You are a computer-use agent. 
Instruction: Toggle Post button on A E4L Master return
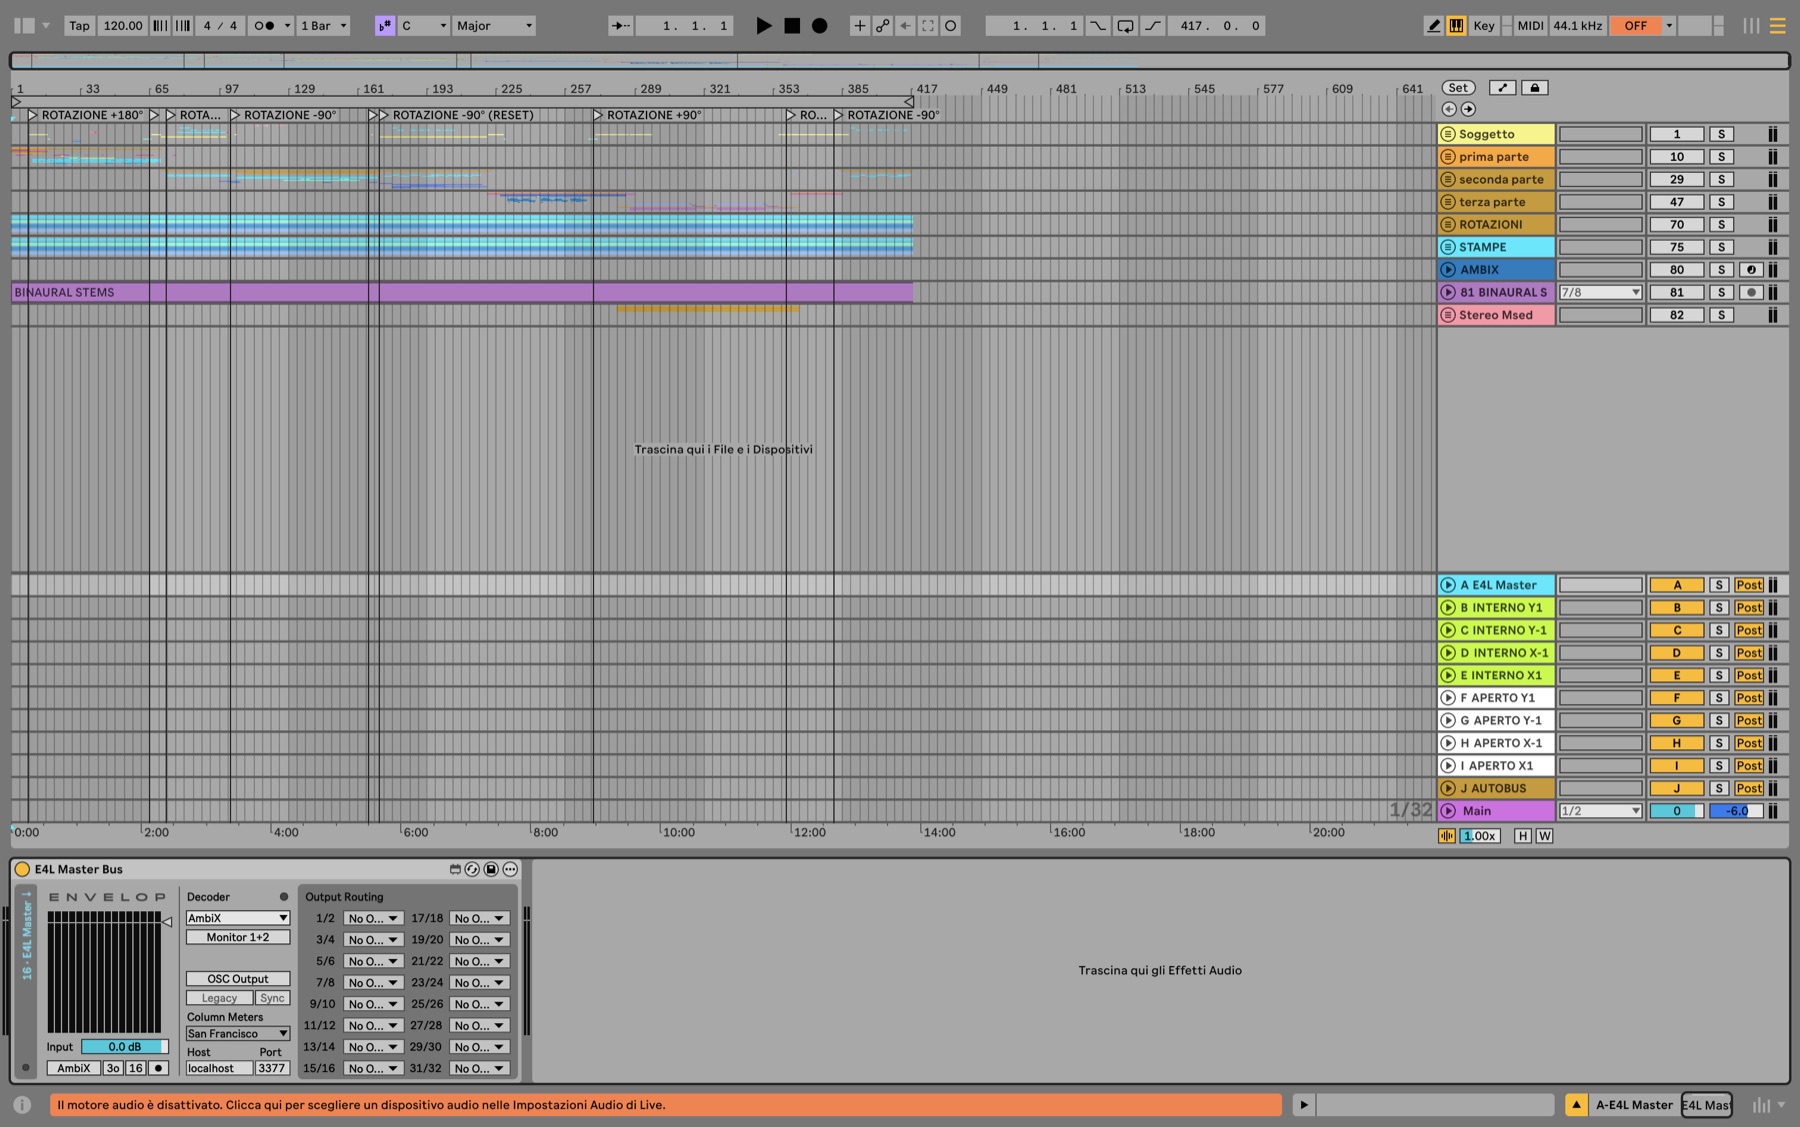pos(1749,585)
